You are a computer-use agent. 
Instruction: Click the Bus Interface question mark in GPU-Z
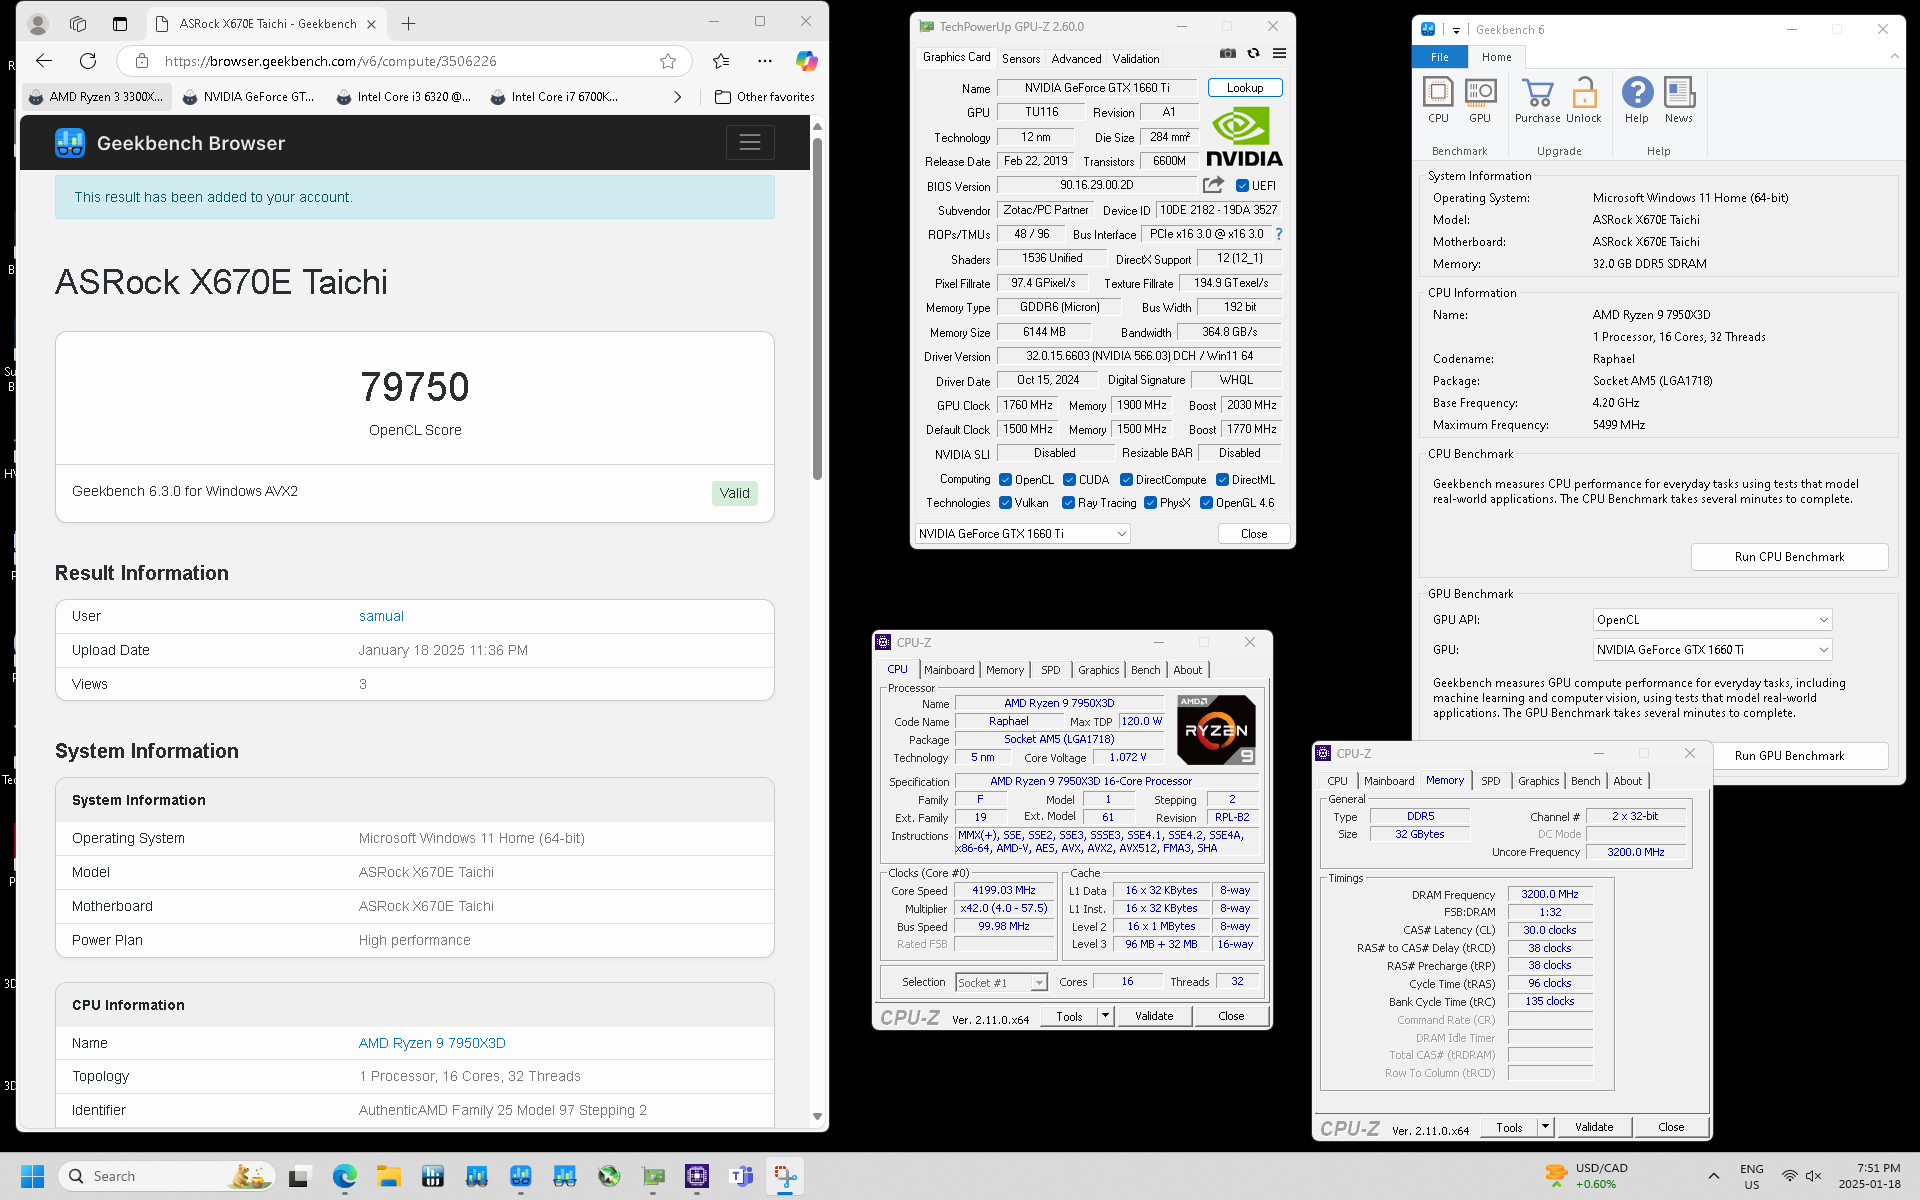tap(1278, 234)
